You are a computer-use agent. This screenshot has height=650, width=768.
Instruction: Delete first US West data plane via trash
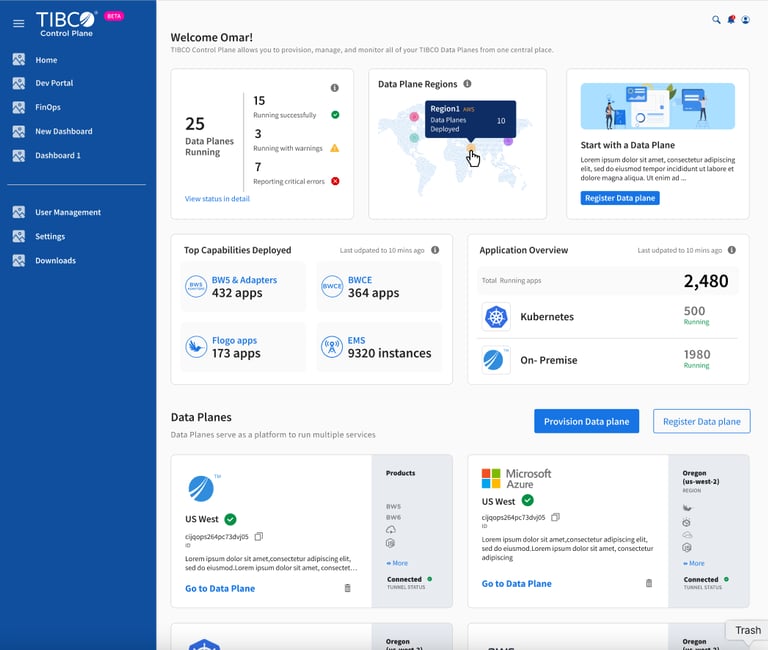pyautogui.click(x=348, y=588)
